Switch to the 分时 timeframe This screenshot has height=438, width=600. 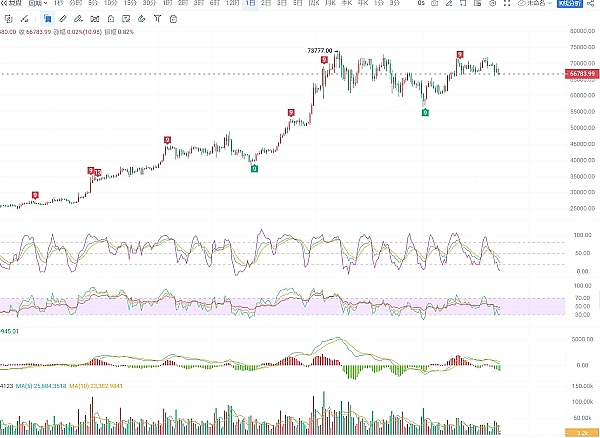pyautogui.click(x=75, y=3)
